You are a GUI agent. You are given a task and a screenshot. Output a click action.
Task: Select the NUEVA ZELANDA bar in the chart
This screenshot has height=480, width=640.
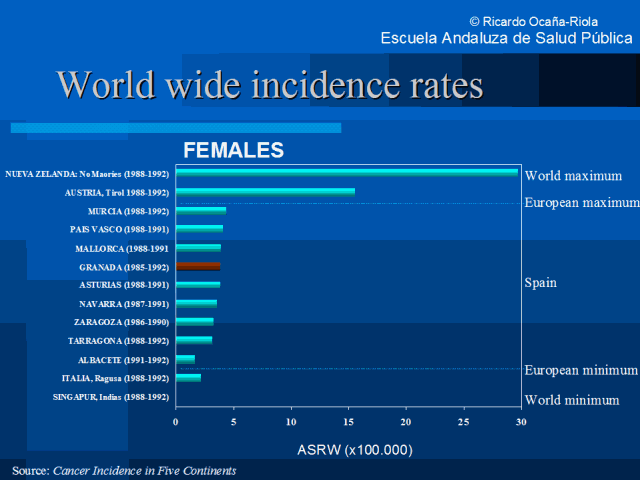click(x=346, y=173)
